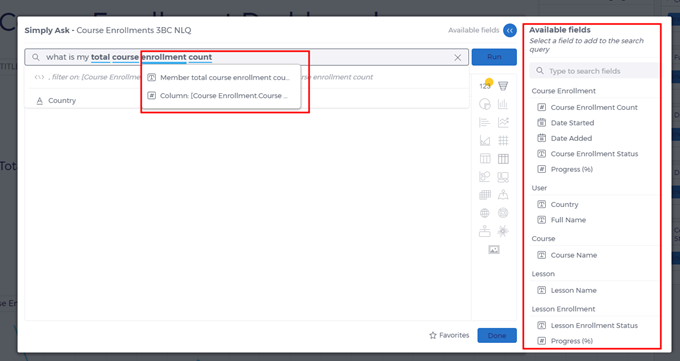Viewport: 680px width, 361px height.
Task: Pick the horizontal bar chart icon
Action: (484, 122)
